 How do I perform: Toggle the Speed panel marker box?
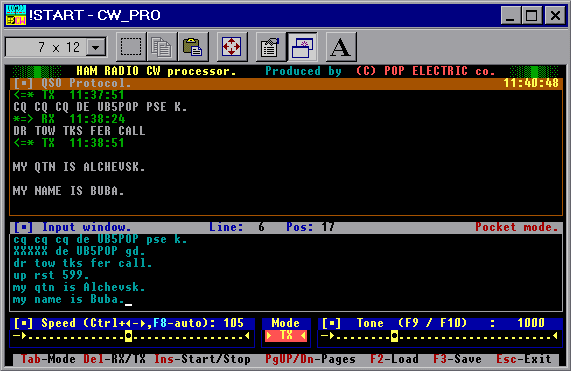click(23, 323)
